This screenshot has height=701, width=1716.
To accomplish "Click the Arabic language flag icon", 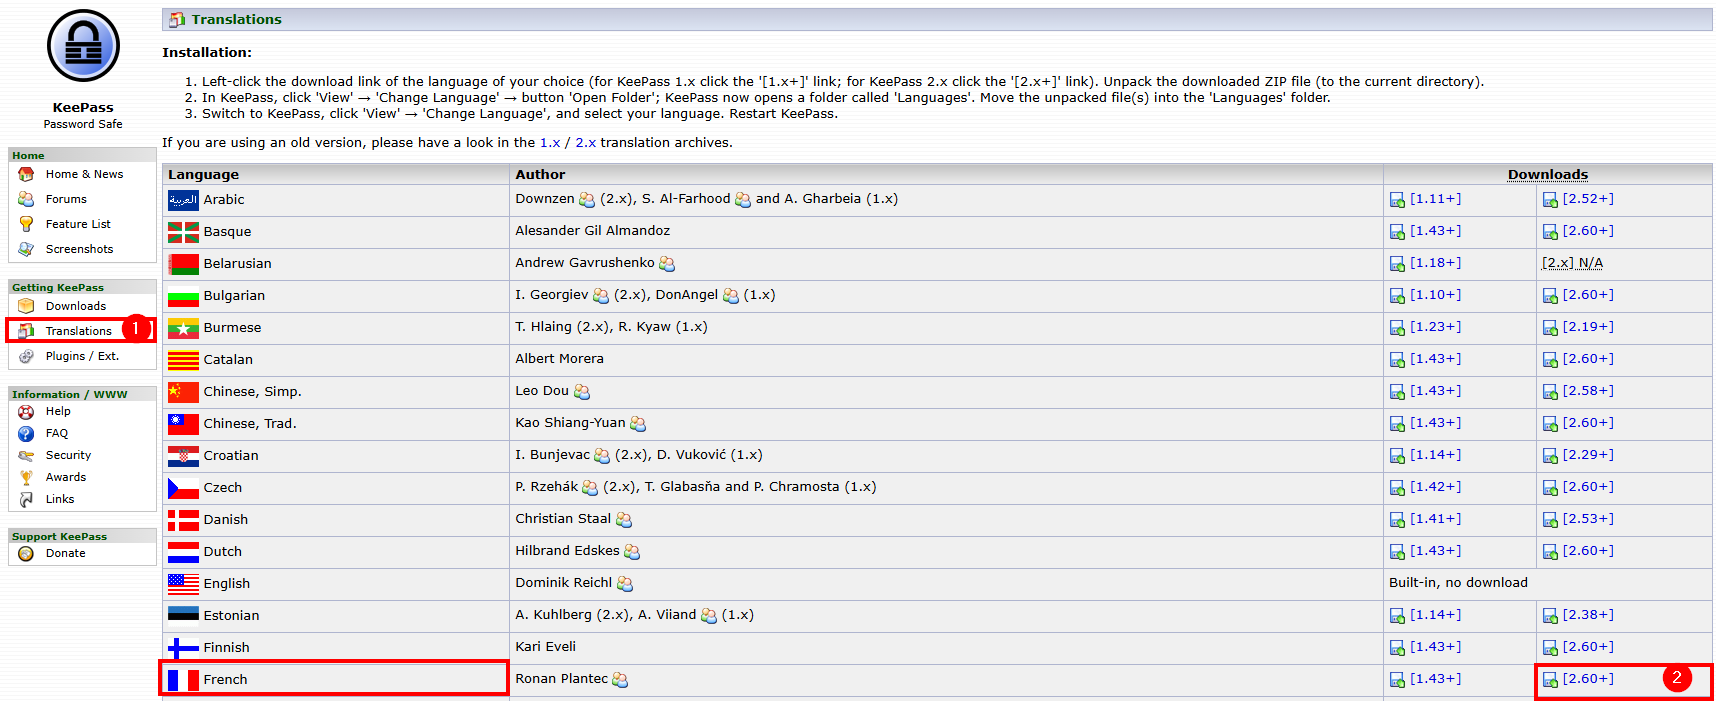I will (x=183, y=200).
